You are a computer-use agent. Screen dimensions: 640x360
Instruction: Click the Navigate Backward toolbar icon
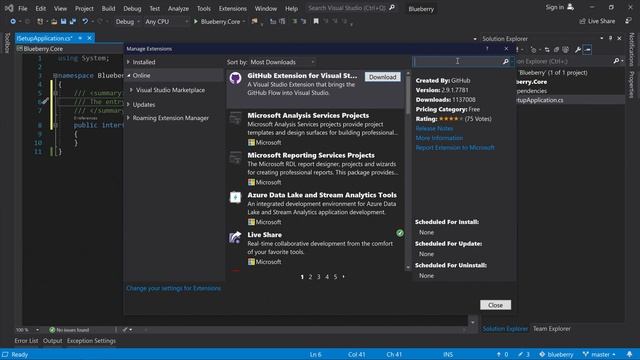tap(13, 21)
